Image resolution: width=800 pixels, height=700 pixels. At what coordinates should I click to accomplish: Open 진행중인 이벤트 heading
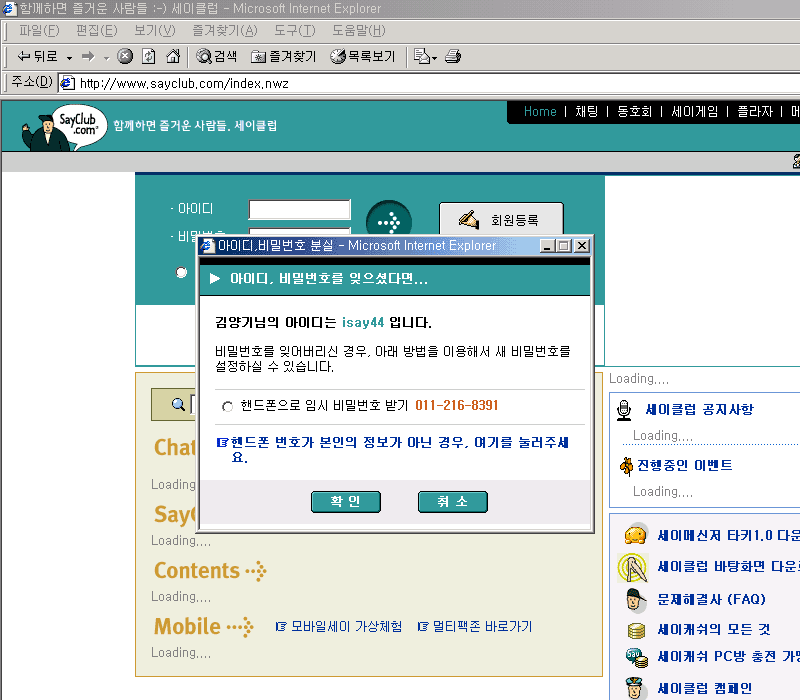685,465
